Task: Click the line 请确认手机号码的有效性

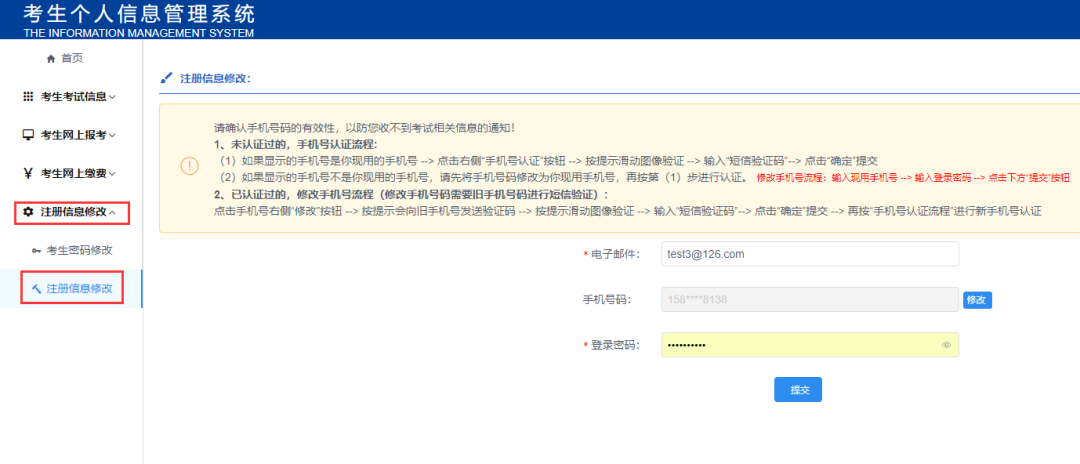Action: pos(364,128)
